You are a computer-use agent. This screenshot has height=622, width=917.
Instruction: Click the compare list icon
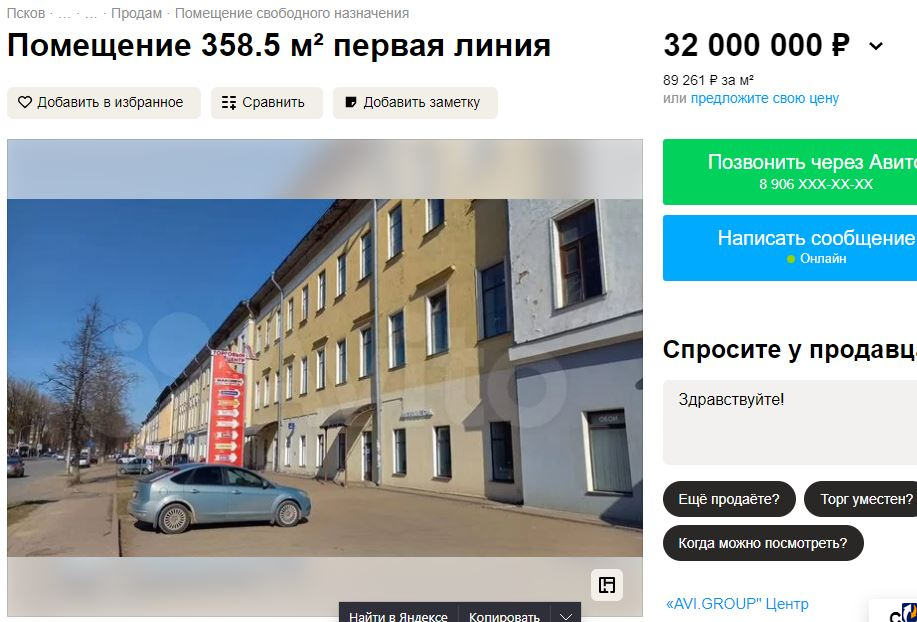229,103
